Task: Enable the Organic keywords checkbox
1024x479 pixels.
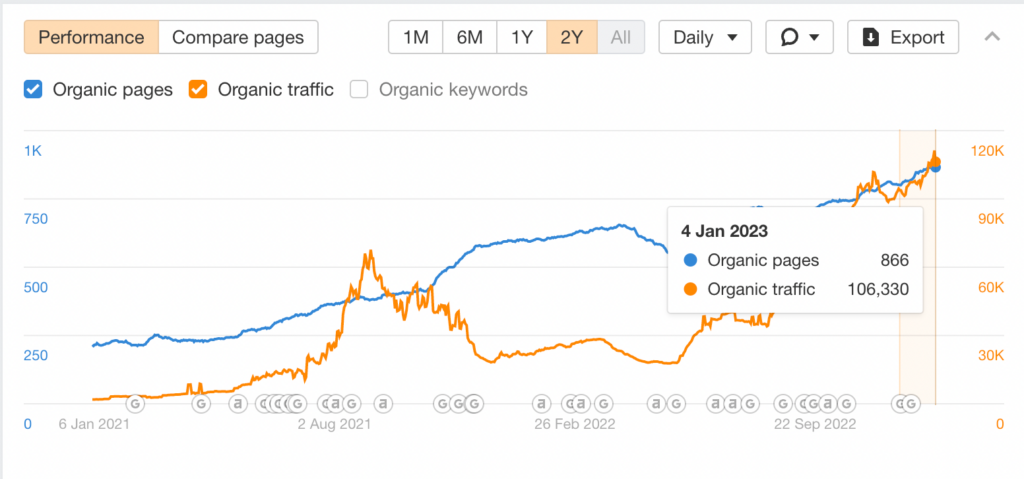Action: (x=359, y=89)
